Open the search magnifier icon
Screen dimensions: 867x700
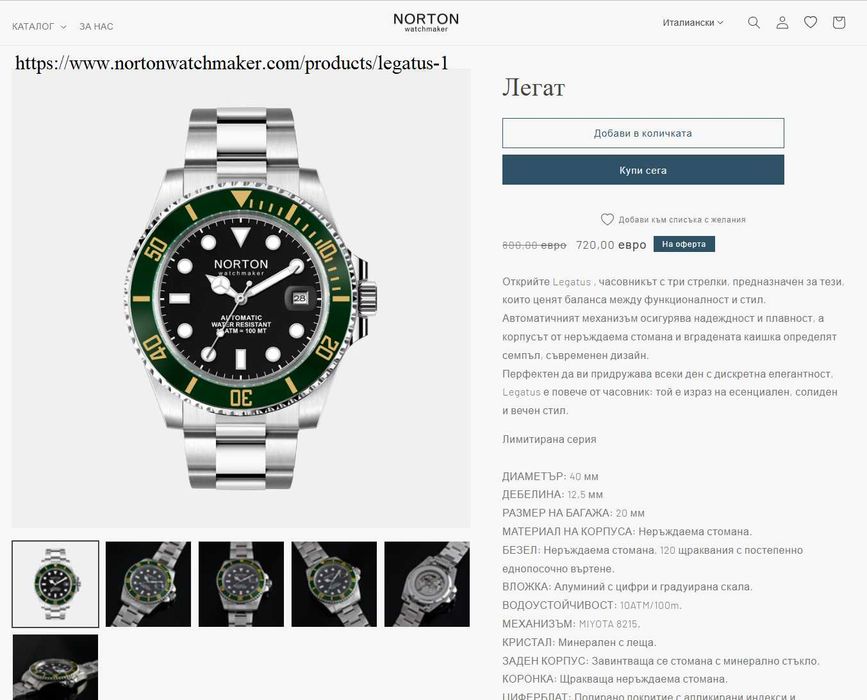click(754, 23)
